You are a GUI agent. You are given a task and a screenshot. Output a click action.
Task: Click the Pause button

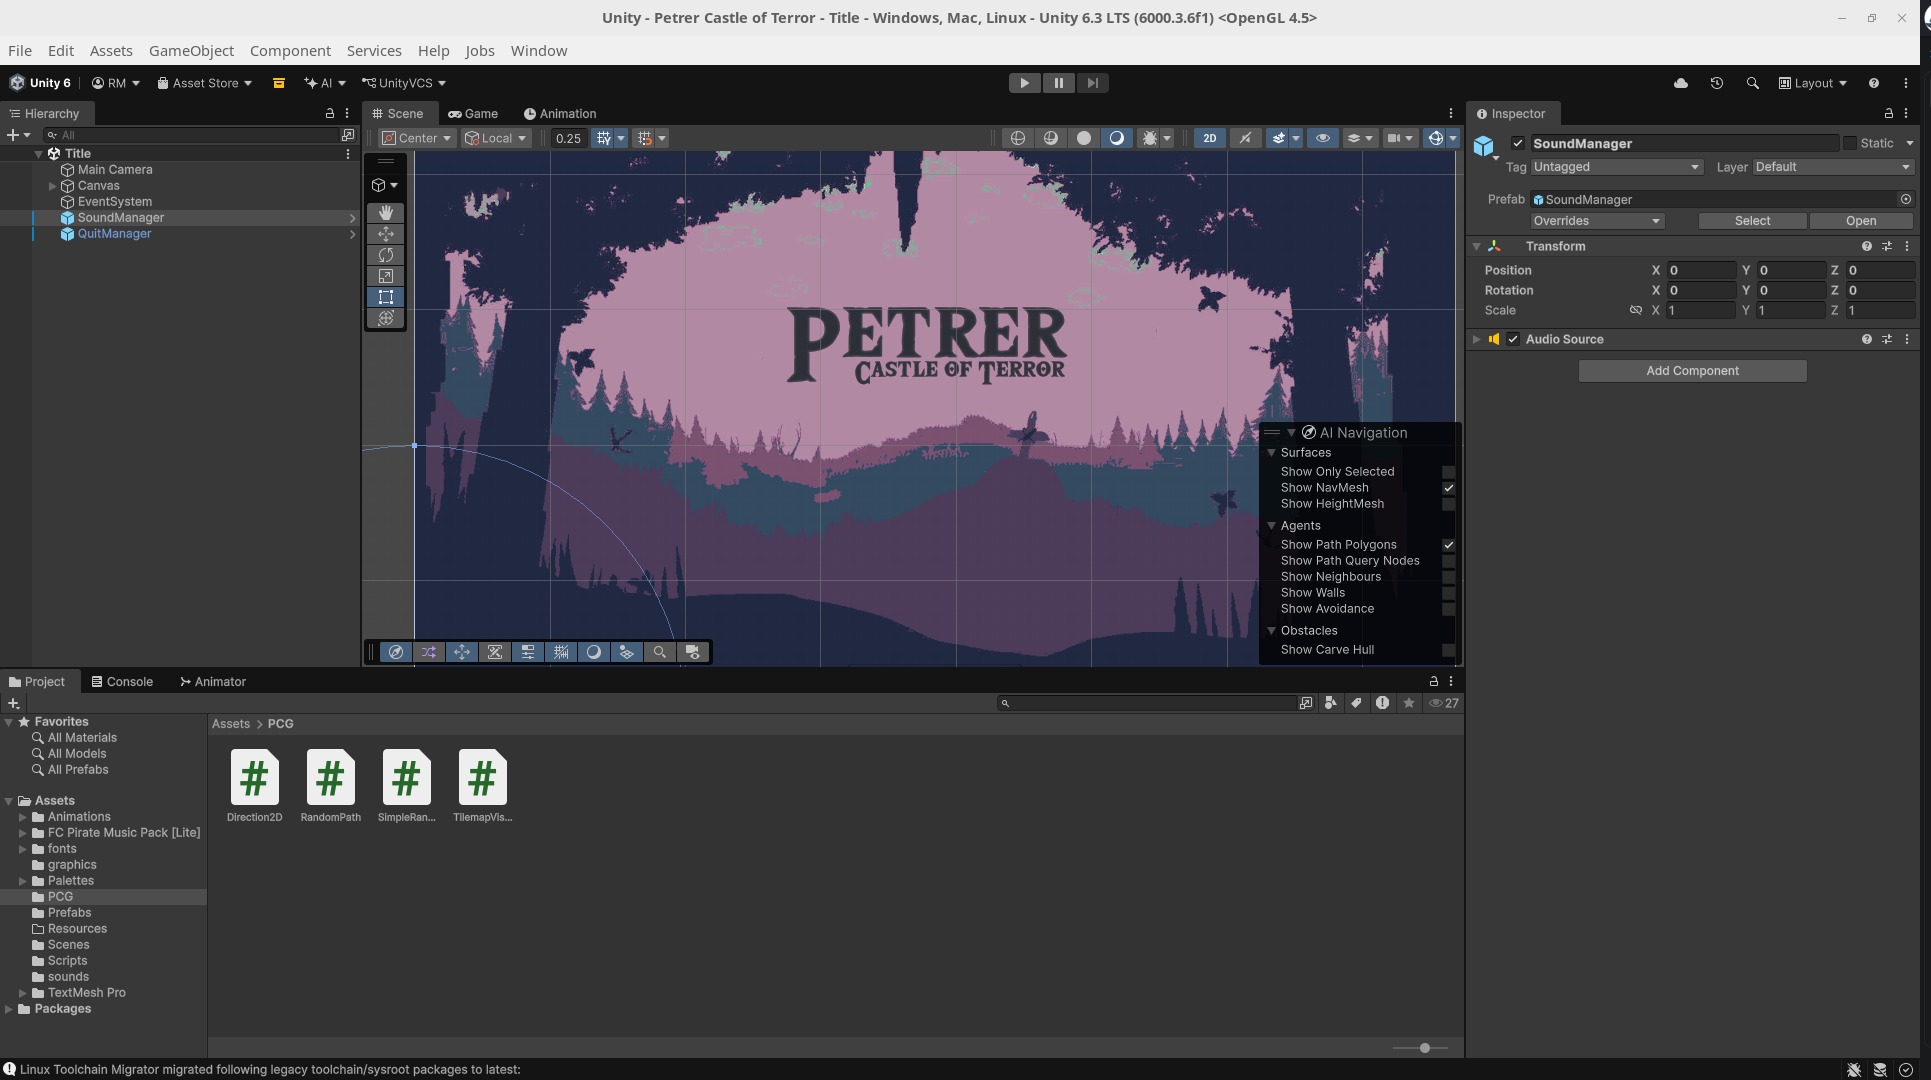pyautogui.click(x=1058, y=83)
